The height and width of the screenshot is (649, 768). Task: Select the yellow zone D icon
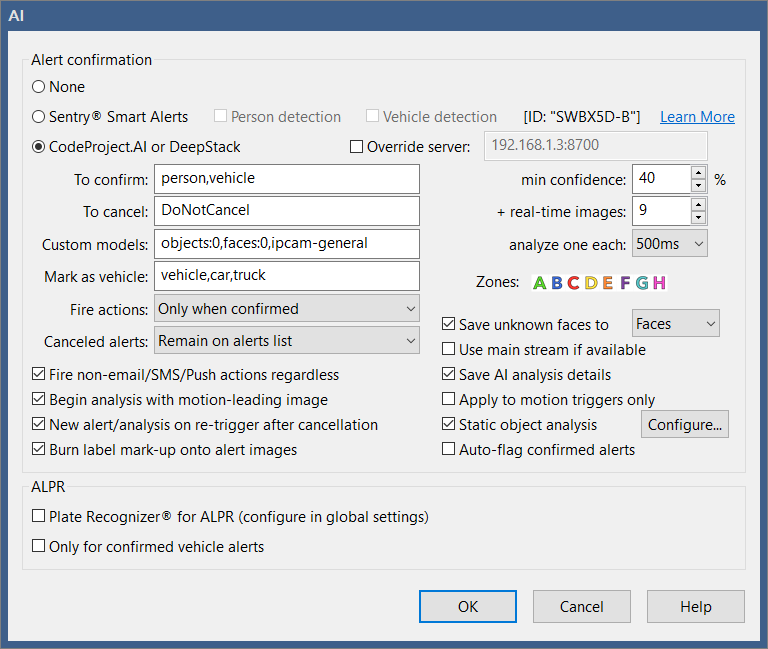tap(591, 283)
